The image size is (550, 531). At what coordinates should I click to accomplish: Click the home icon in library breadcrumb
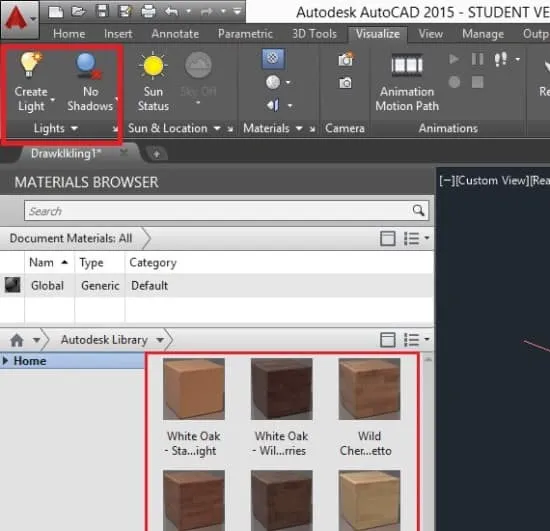(x=17, y=340)
